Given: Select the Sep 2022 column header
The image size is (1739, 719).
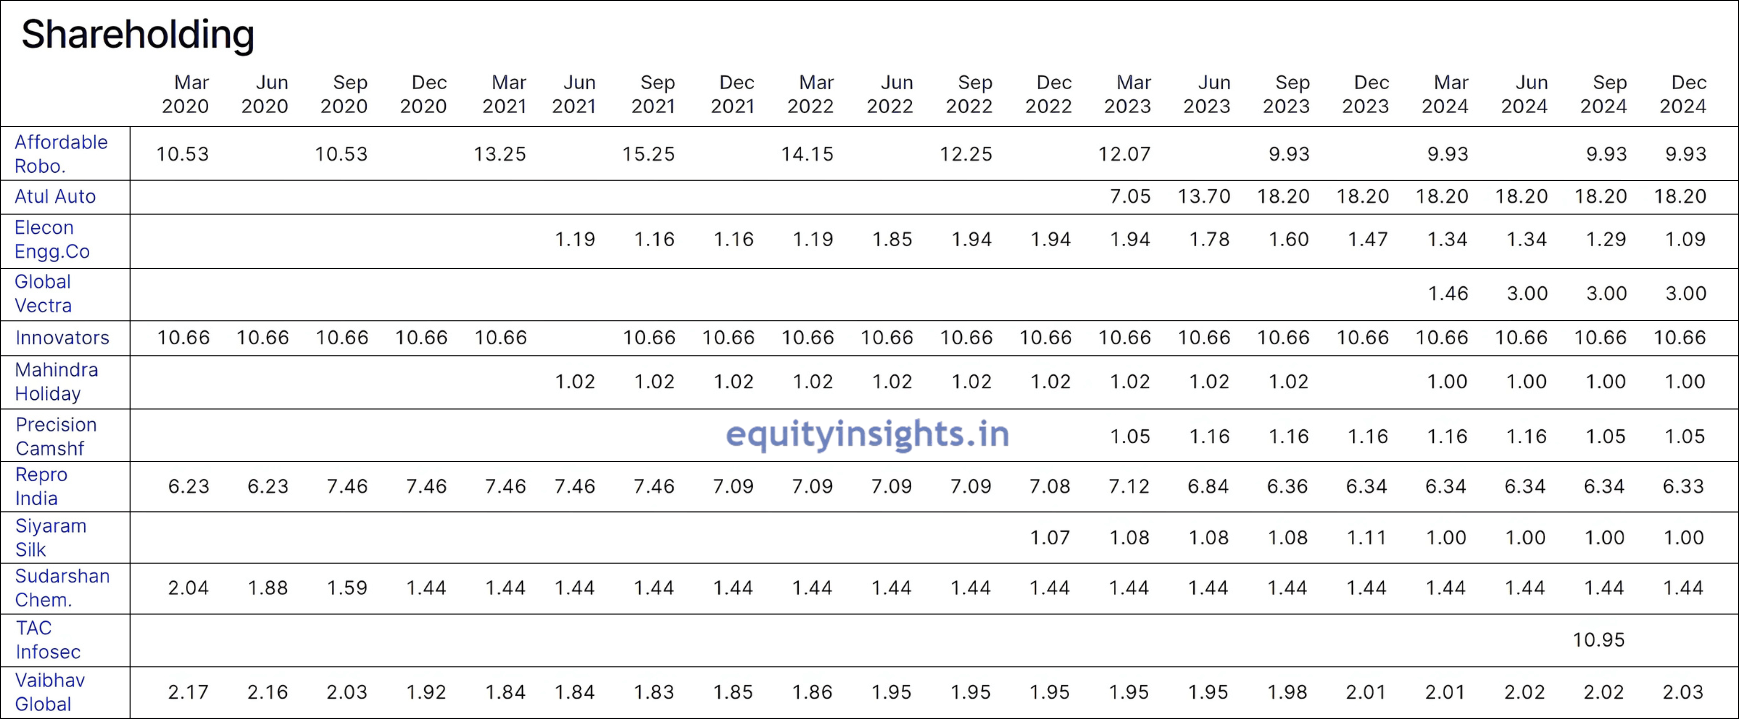Looking at the screenshot, I should pos(970,95).
